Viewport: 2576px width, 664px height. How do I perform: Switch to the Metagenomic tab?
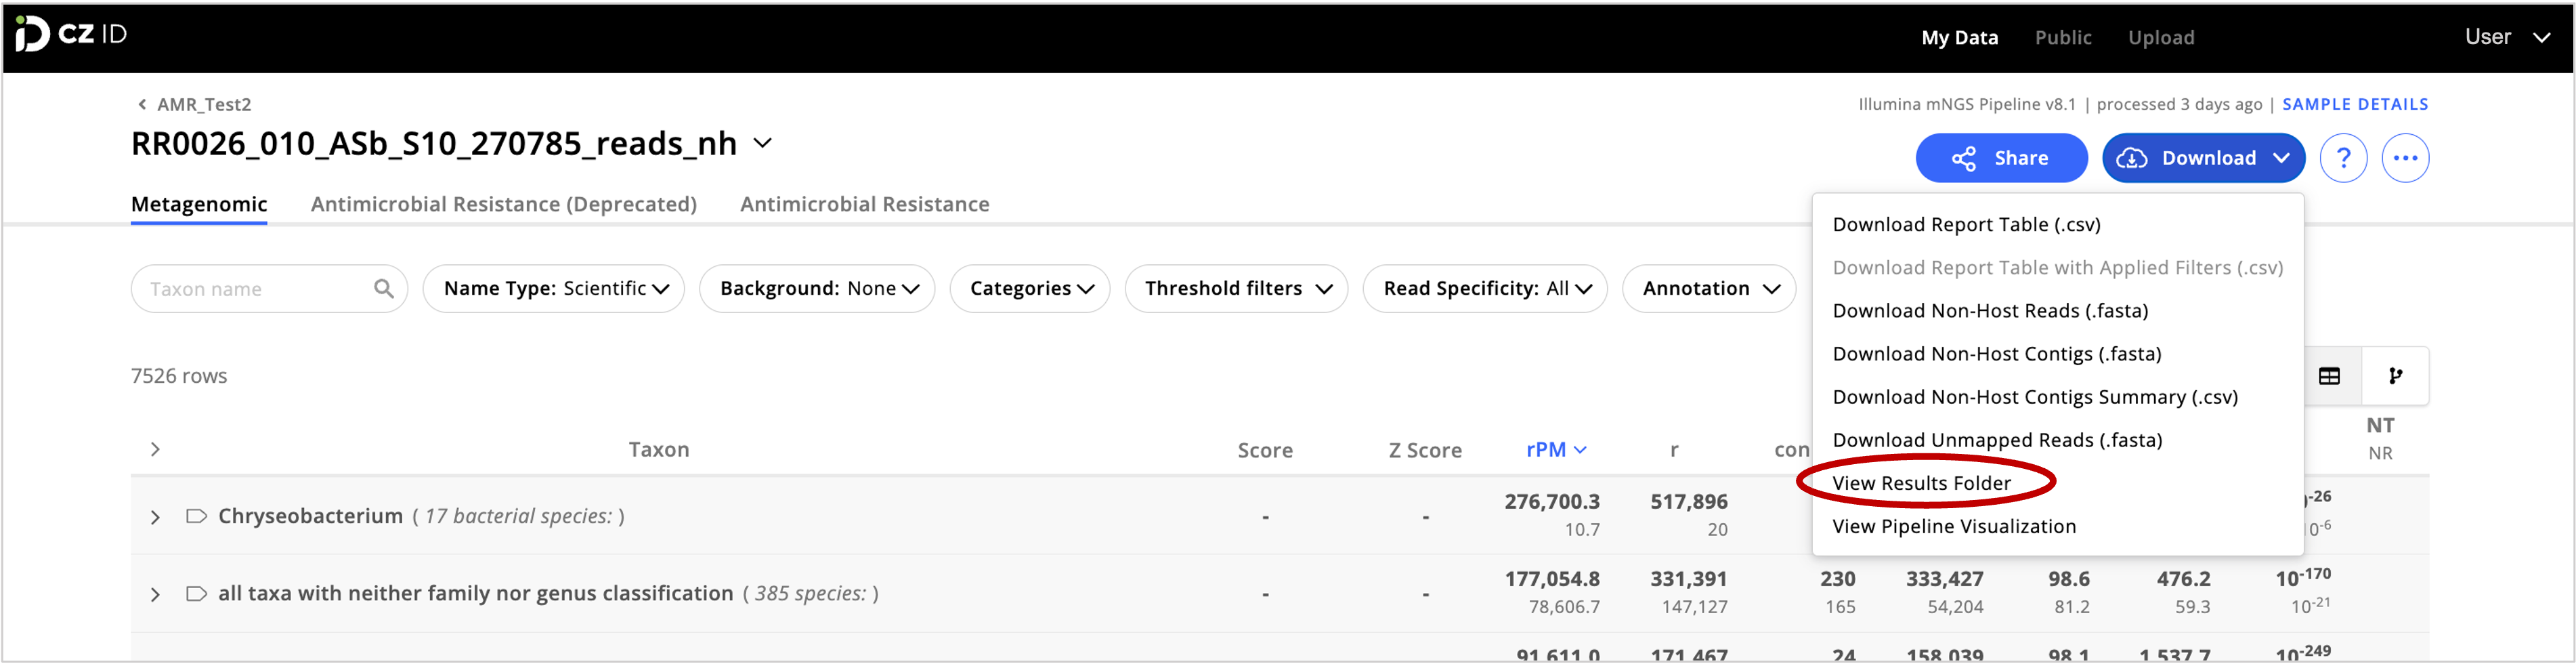pyautogui.click(x=198, y=204)
